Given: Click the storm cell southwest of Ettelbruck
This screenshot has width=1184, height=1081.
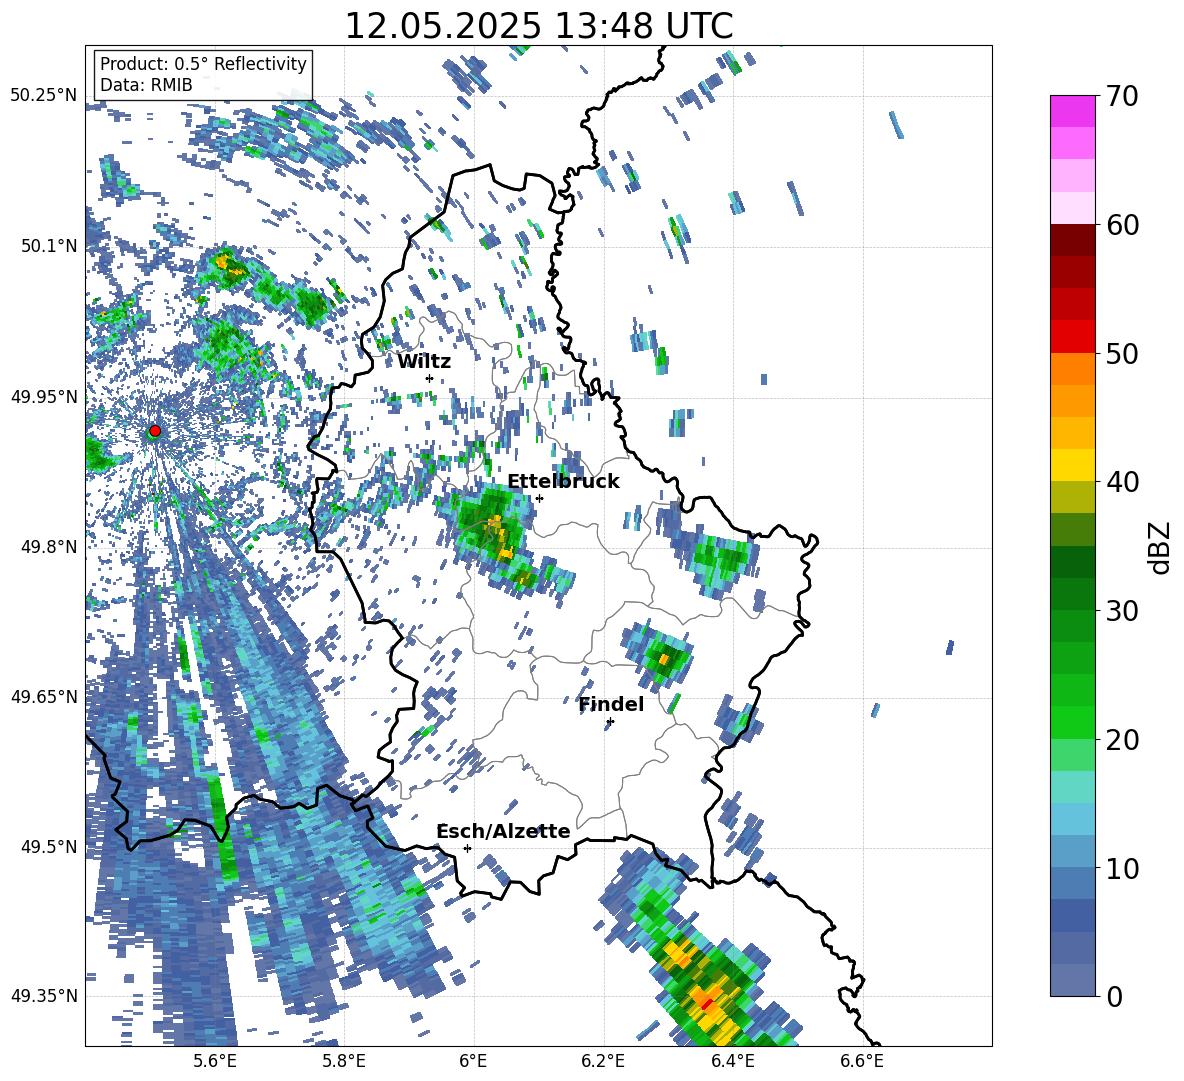Looking at the screenshot, I should point(496,531).
